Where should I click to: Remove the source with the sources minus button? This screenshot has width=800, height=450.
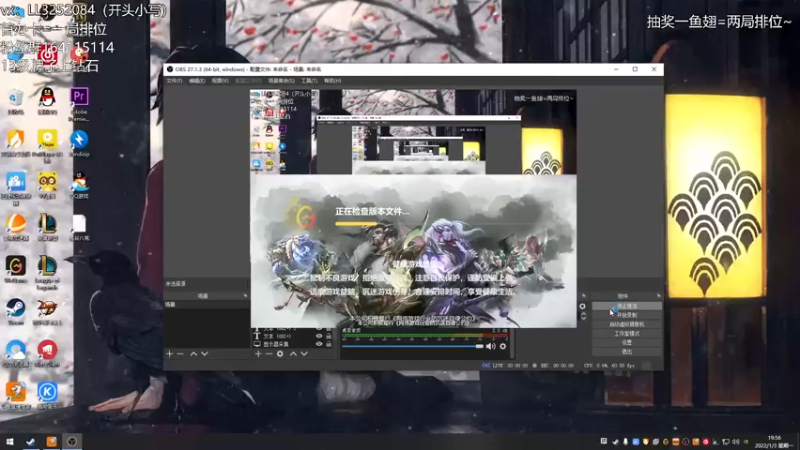coord(269,354)
